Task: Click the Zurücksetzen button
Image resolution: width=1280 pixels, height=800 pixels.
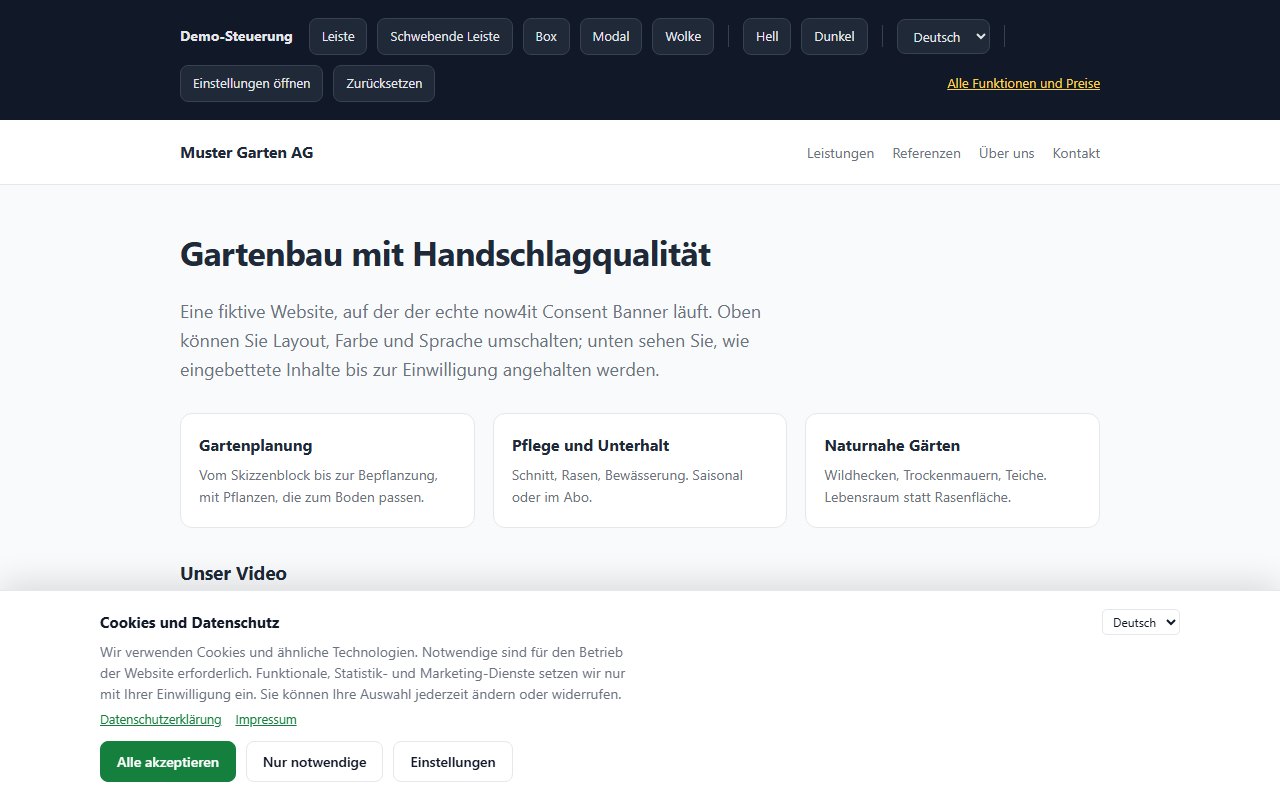Action: coord(384,83)
